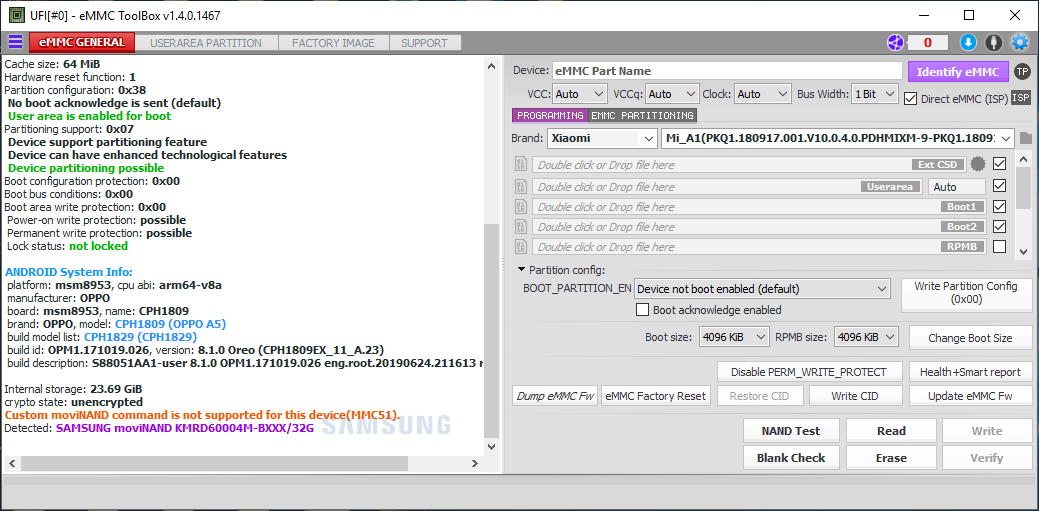Toggle Direct eMMC (ISP) checkbox

point(910,98)
